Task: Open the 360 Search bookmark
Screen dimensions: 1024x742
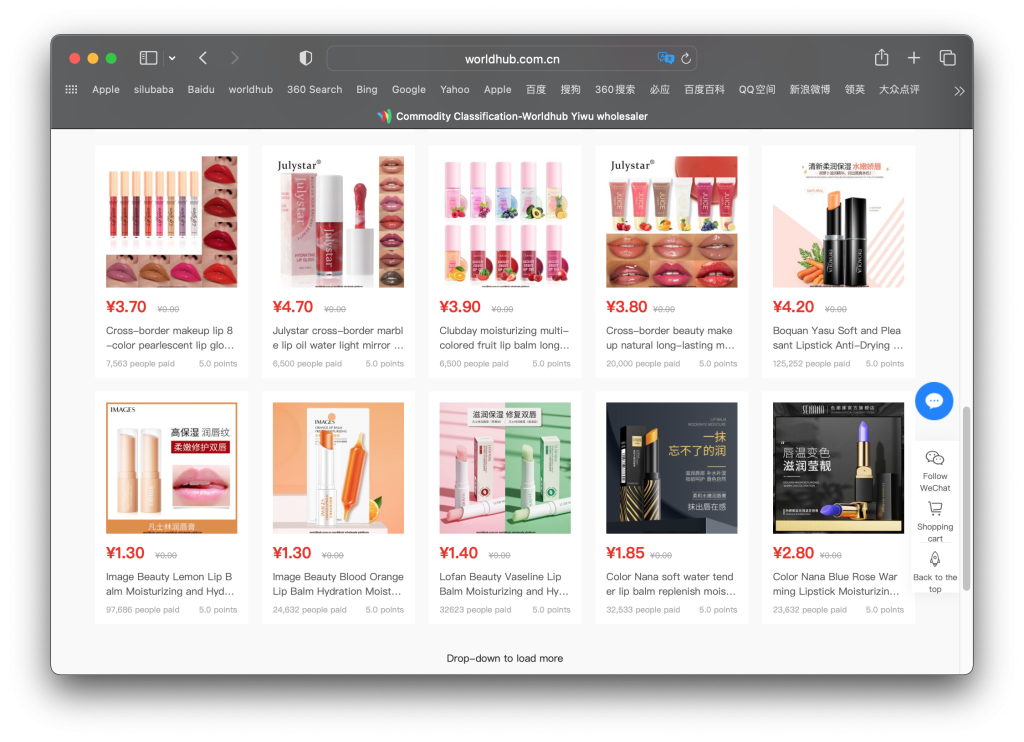Action: (x=314, y=89)
